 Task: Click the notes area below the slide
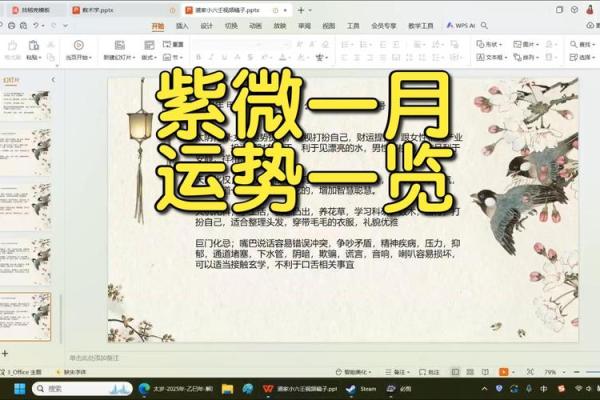pos(300,357)
